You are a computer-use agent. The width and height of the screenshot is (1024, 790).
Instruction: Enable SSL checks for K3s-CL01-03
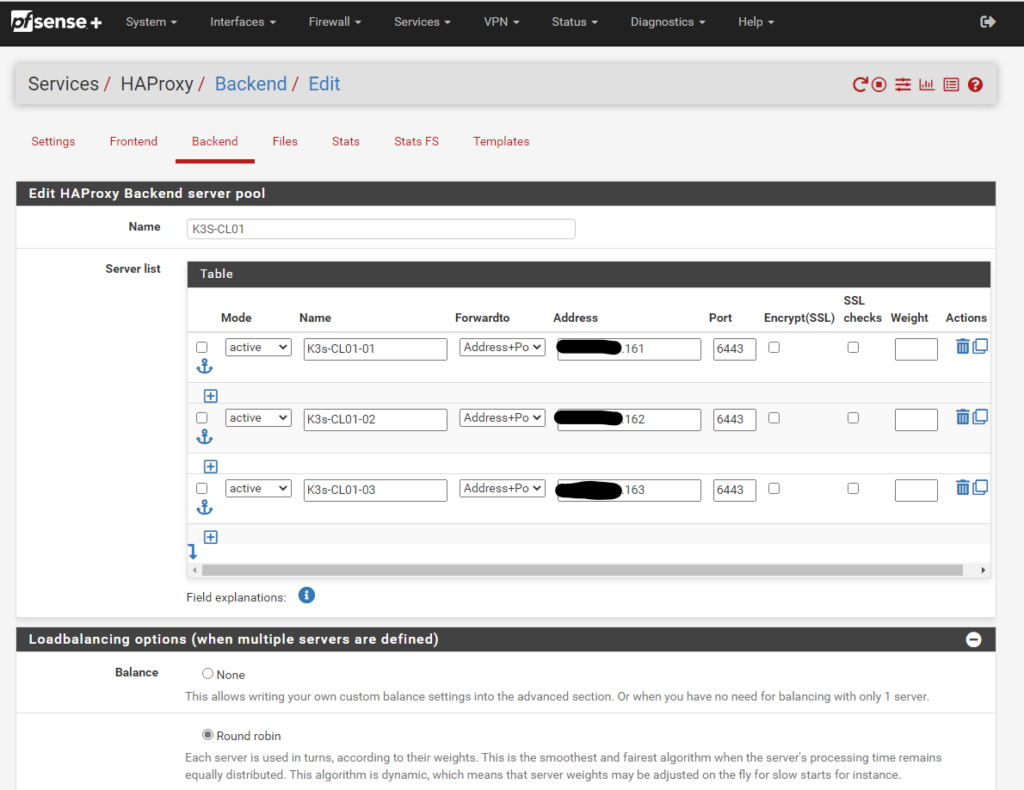click(x=853, y=488)
